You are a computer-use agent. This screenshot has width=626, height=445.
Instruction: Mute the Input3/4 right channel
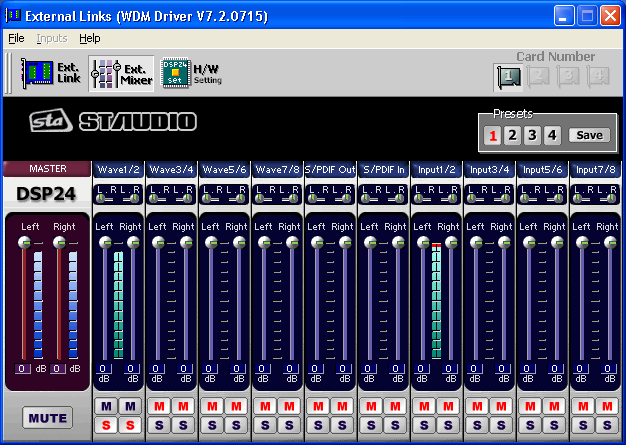(x=501, y=406)
